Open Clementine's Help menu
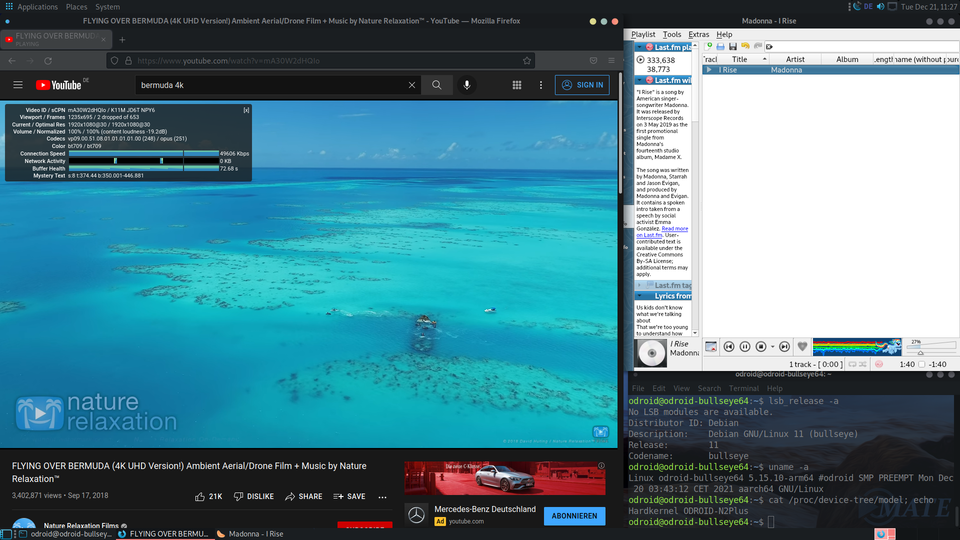Image resolution: width=960 pixels, height=540 pixels. [x=724, y=34]
